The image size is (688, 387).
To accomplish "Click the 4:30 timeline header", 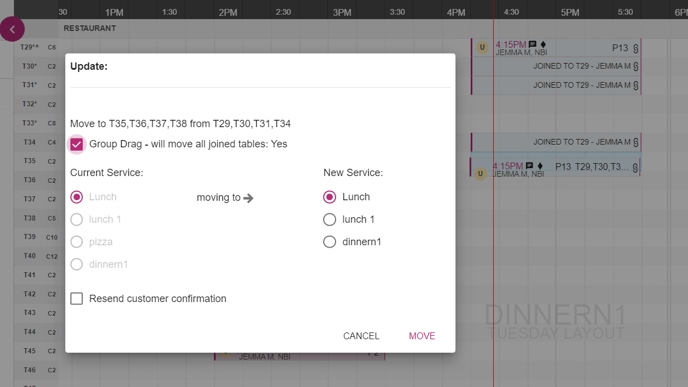I will pyautogui.click(x=511, y=12).
